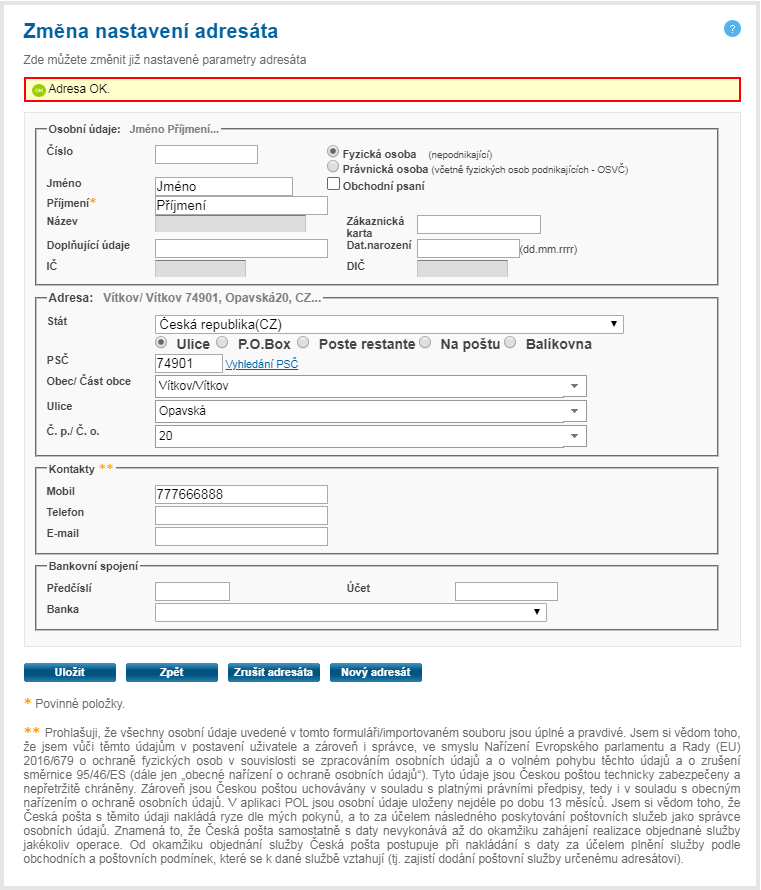The width and height of the screenshot is (761, 890).
Task: Click the Zpět button
Action: (171, 672)
